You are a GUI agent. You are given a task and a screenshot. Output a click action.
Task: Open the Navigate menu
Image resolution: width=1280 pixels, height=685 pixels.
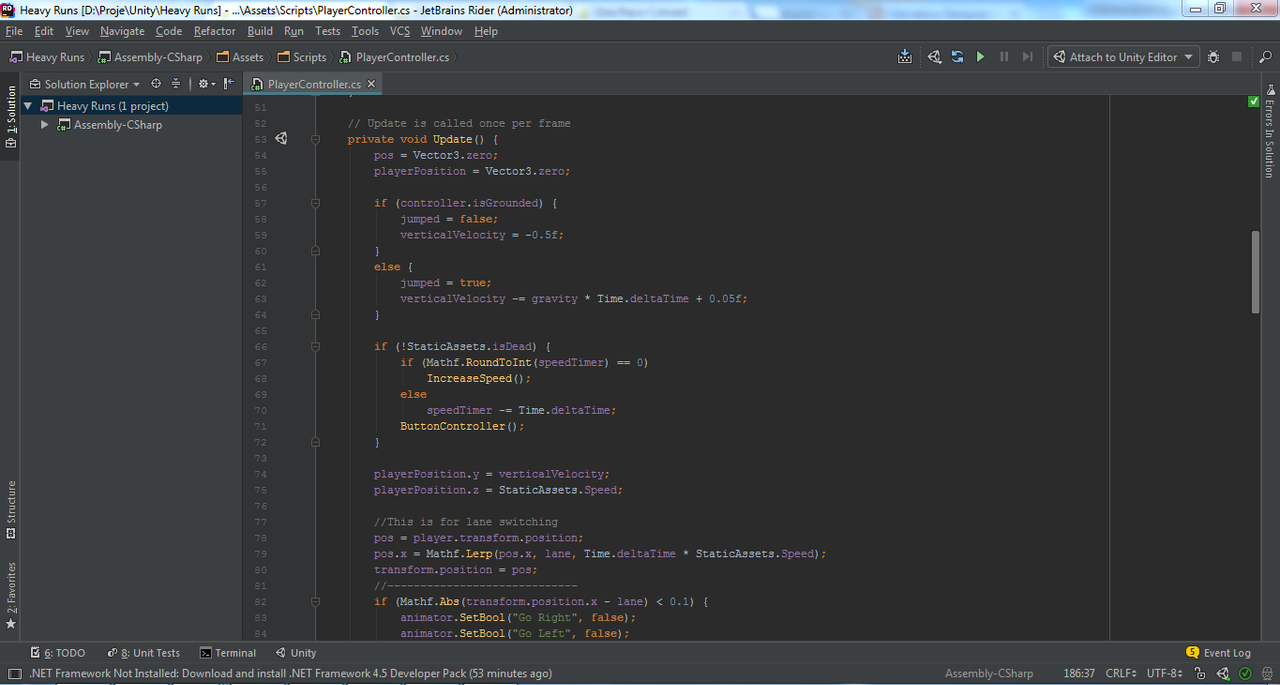point(122,31)
